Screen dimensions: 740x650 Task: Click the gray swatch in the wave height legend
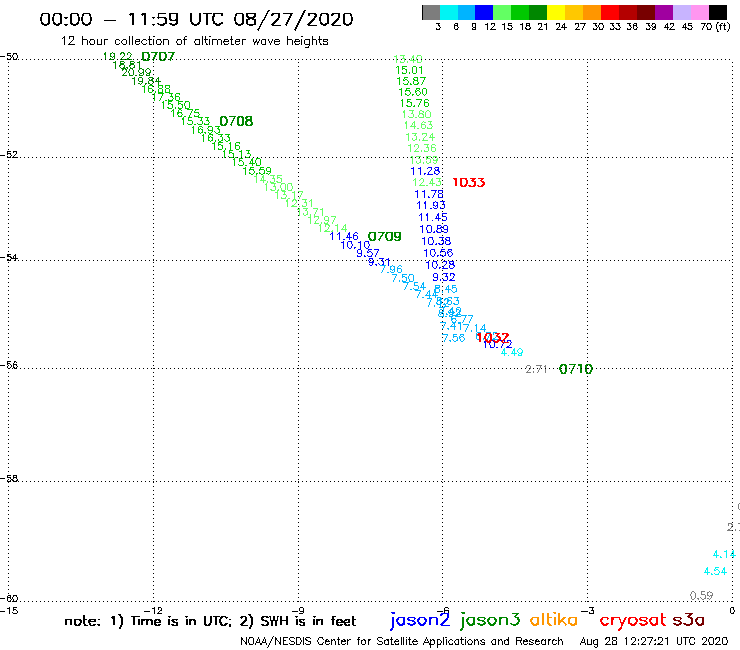point(431,12)
